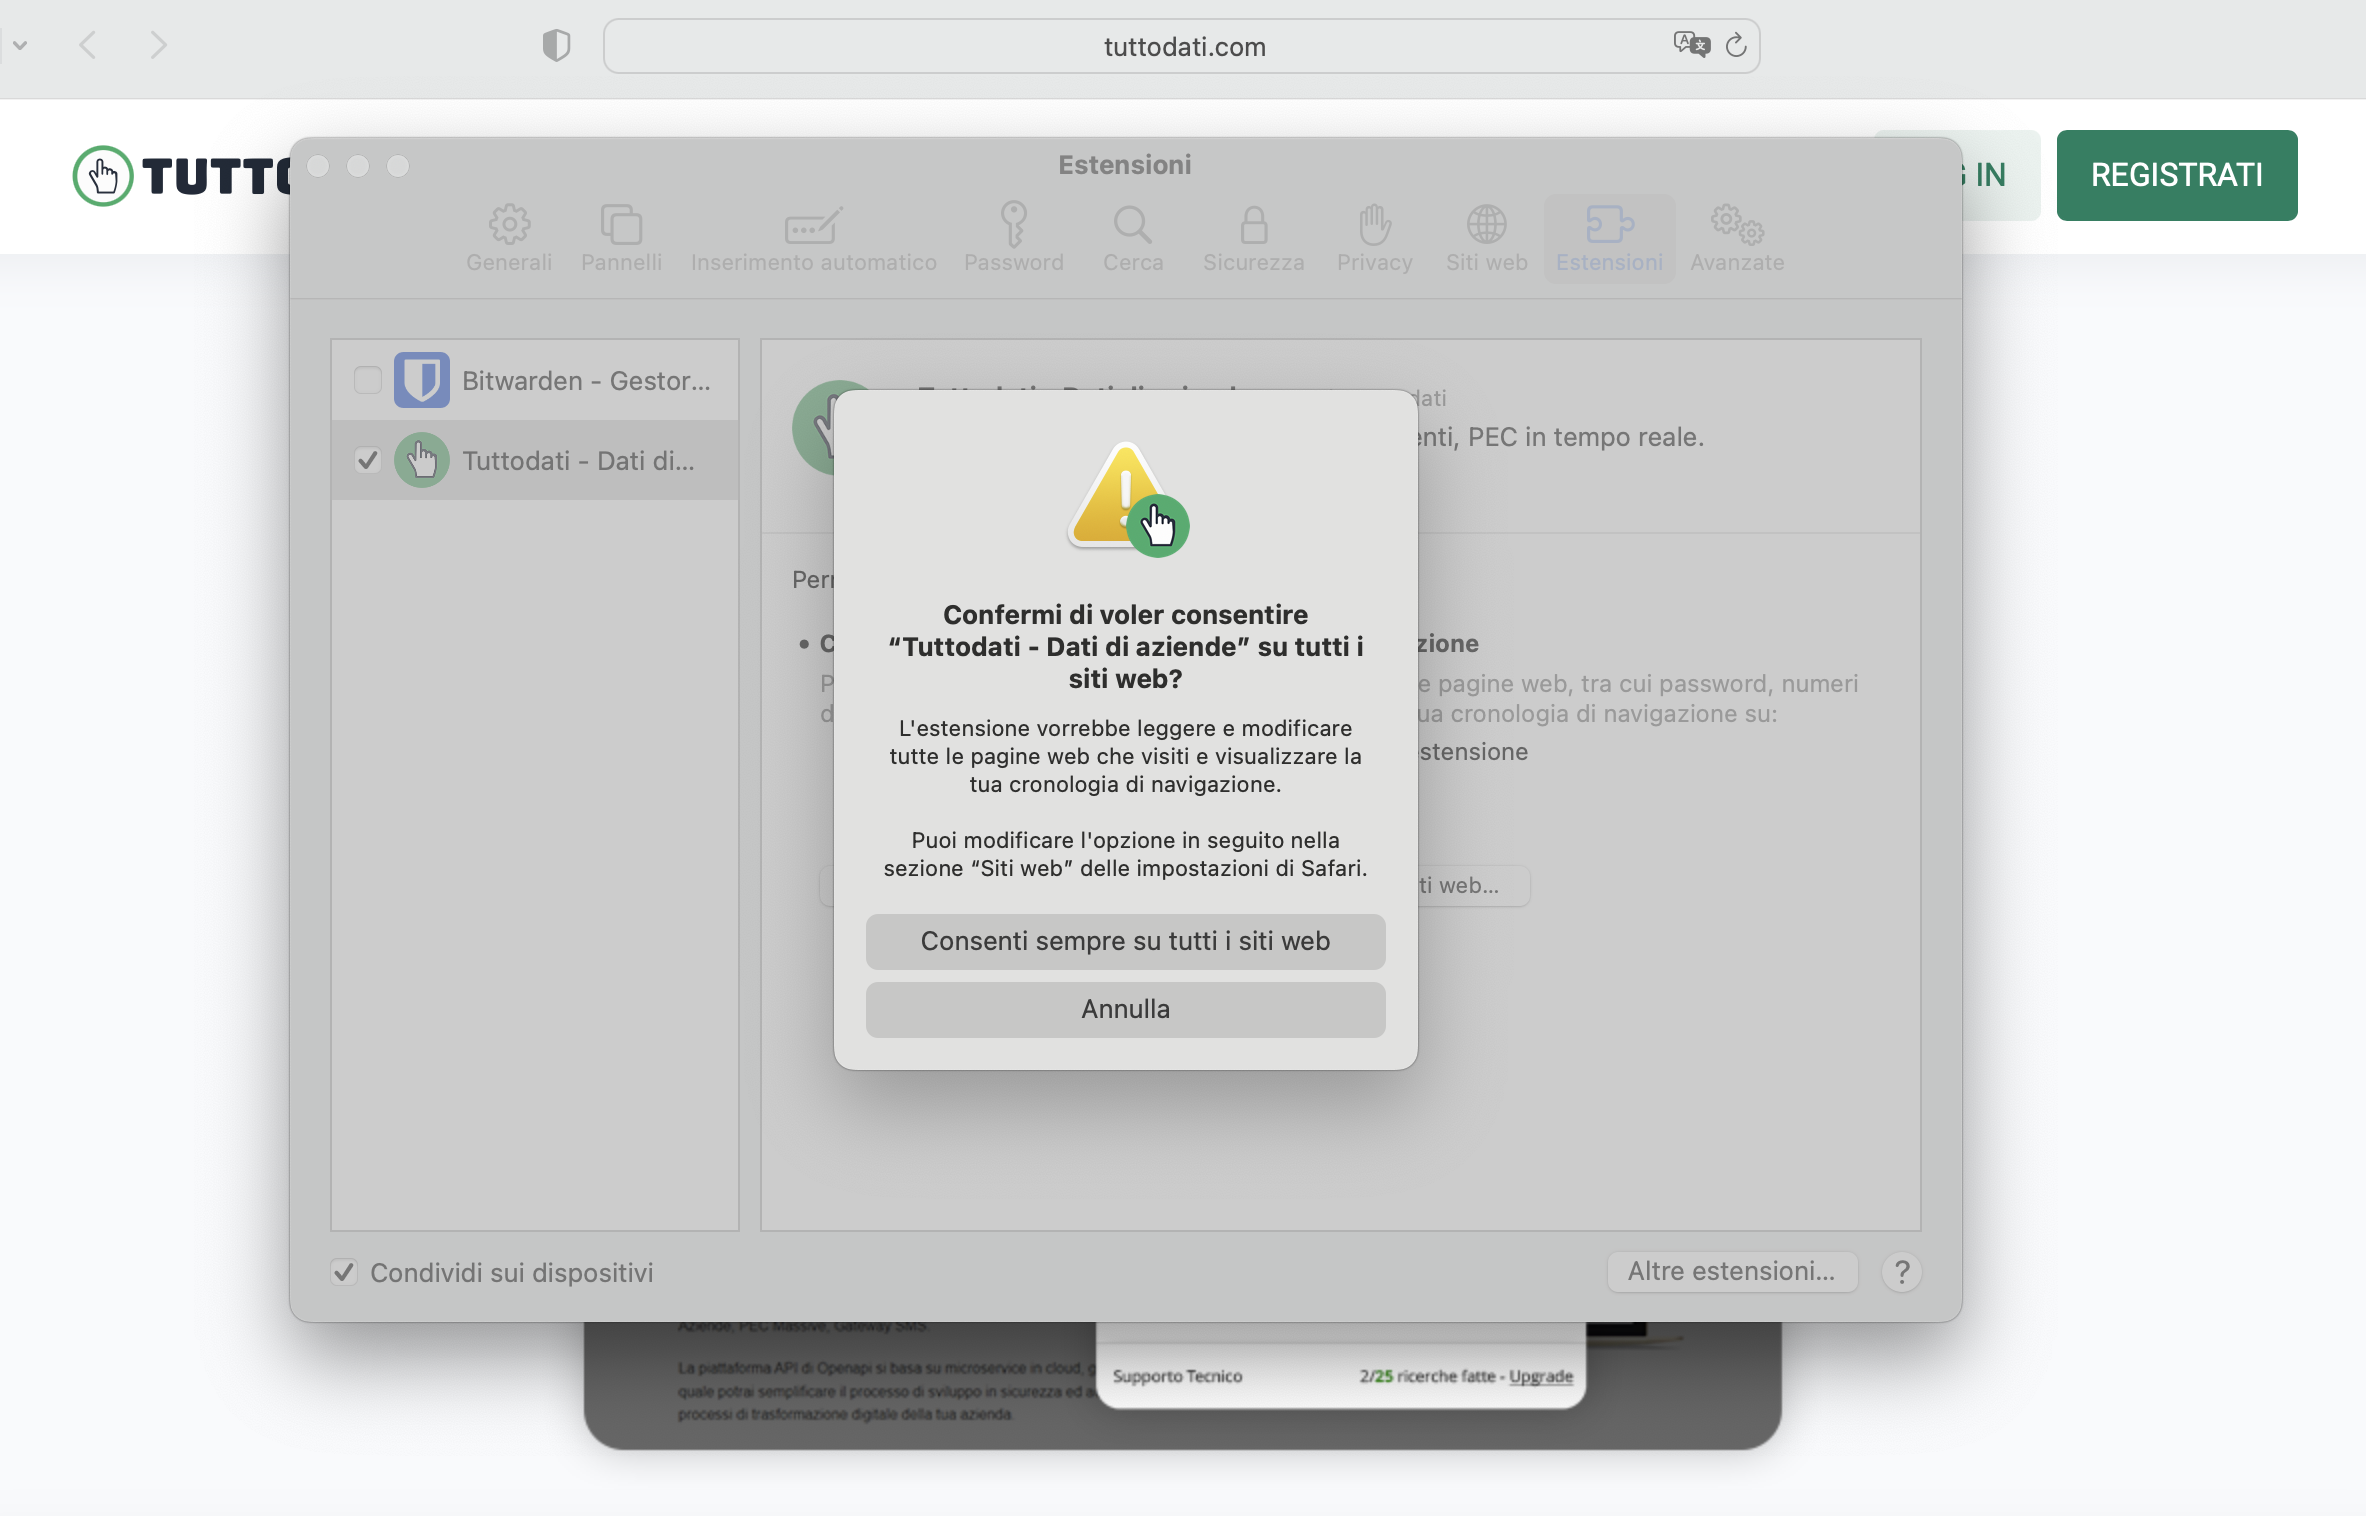Select Bitwarden - Gestor... extension row
The height and width of the screenshot is (1516, 2366).
[535, 380]
